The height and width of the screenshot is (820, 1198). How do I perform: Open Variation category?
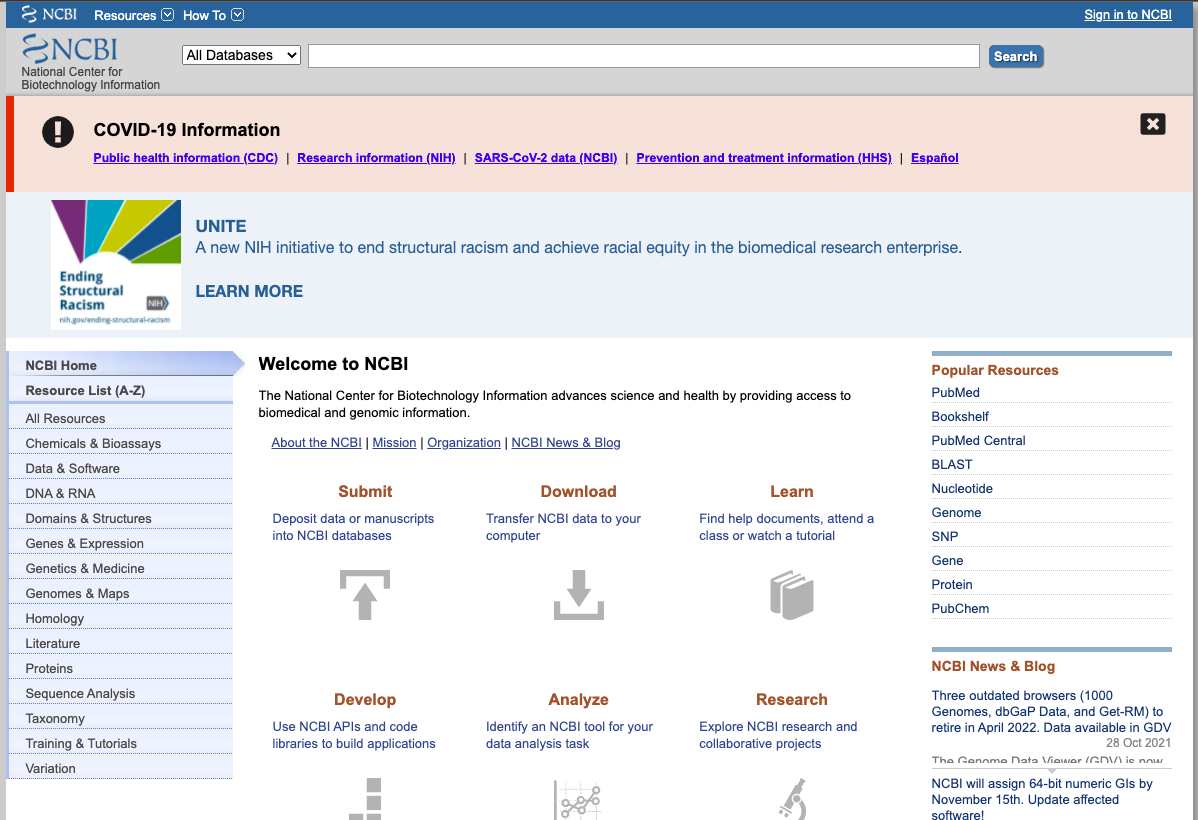click(x=120, y=768)
